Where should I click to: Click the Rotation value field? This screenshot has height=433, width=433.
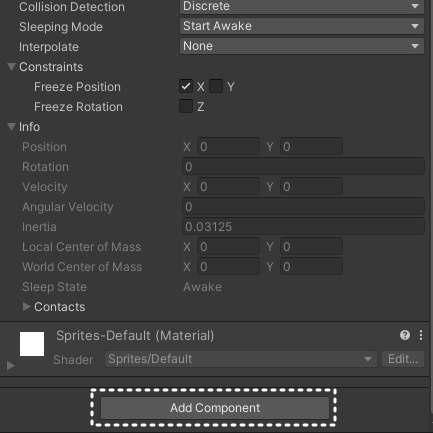tap(303, 167)
